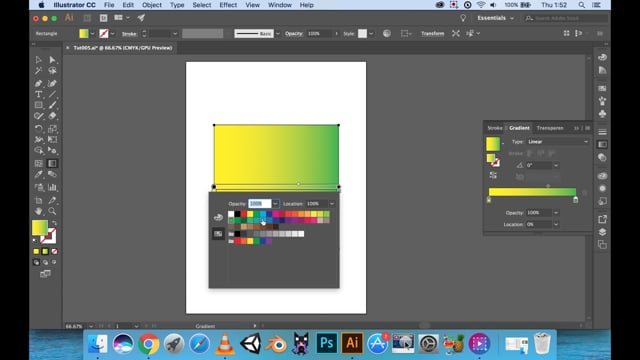Select the Selection tool arrow
Viewport: 640px width, 360px height.
point(38,60)
